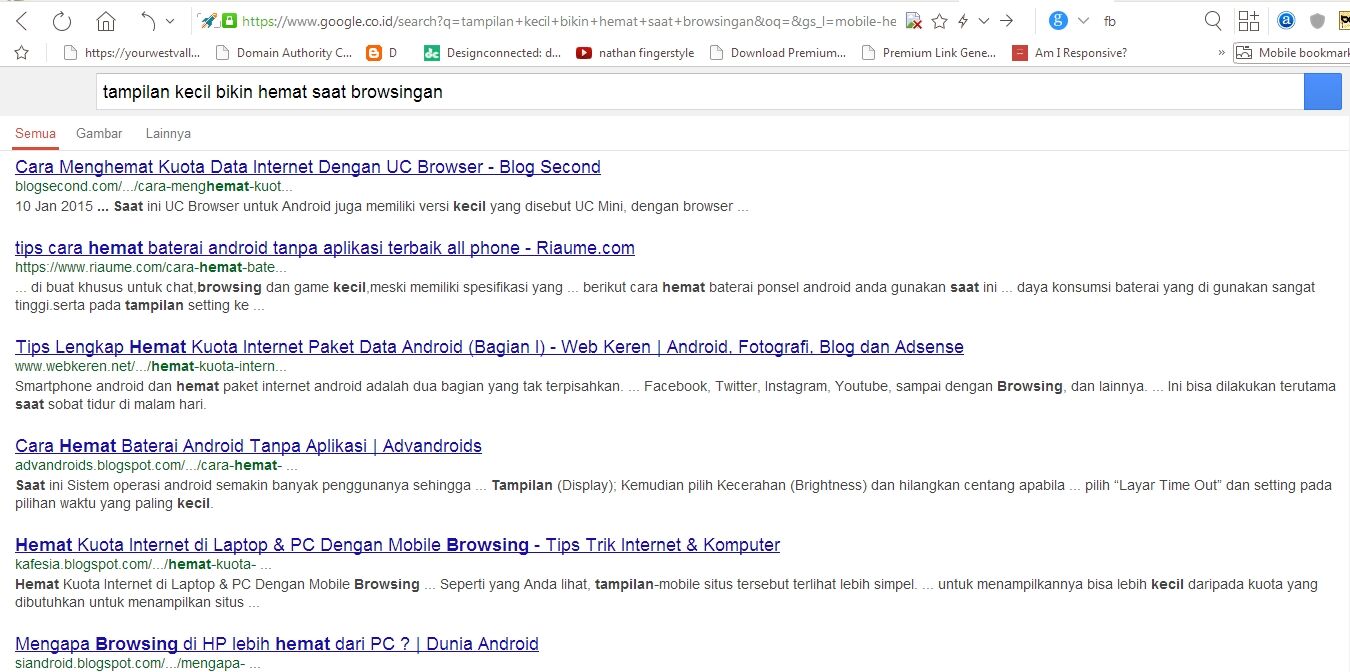
Task: Reload the page with the refresh icon
Action: (x=61, y=21)
